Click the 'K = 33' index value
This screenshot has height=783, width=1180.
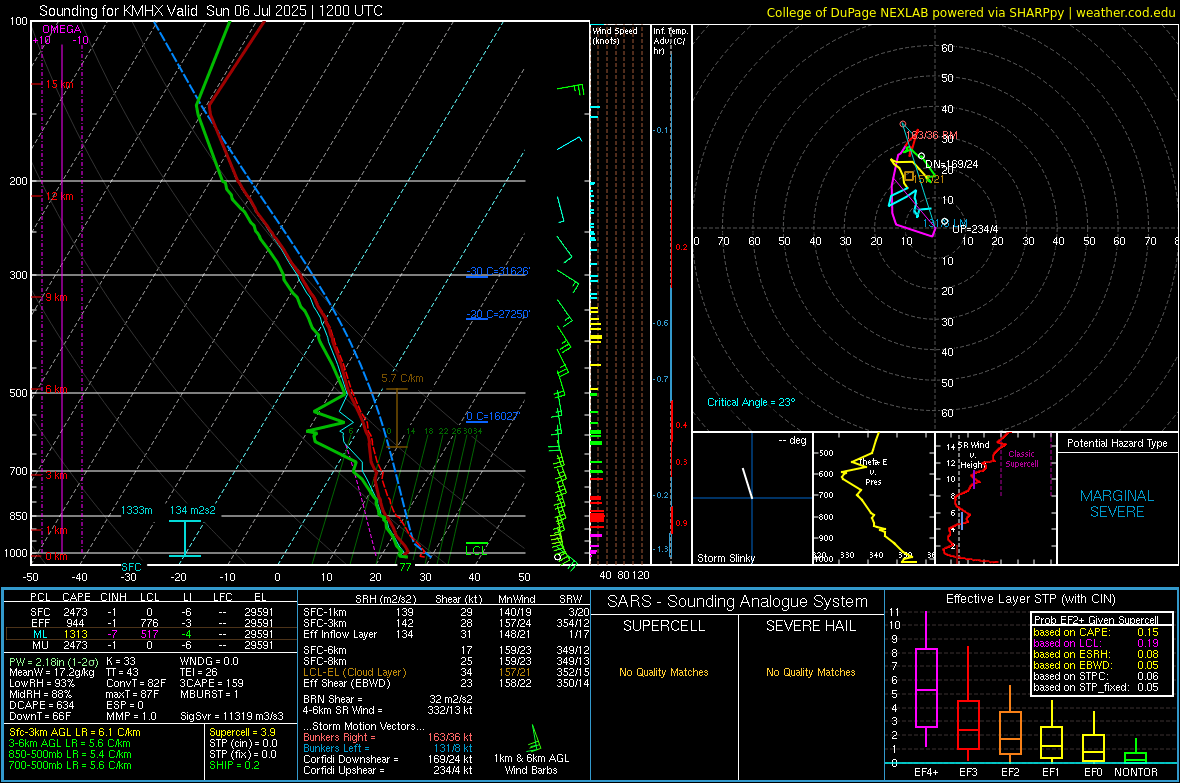click(x=120, y=661)
